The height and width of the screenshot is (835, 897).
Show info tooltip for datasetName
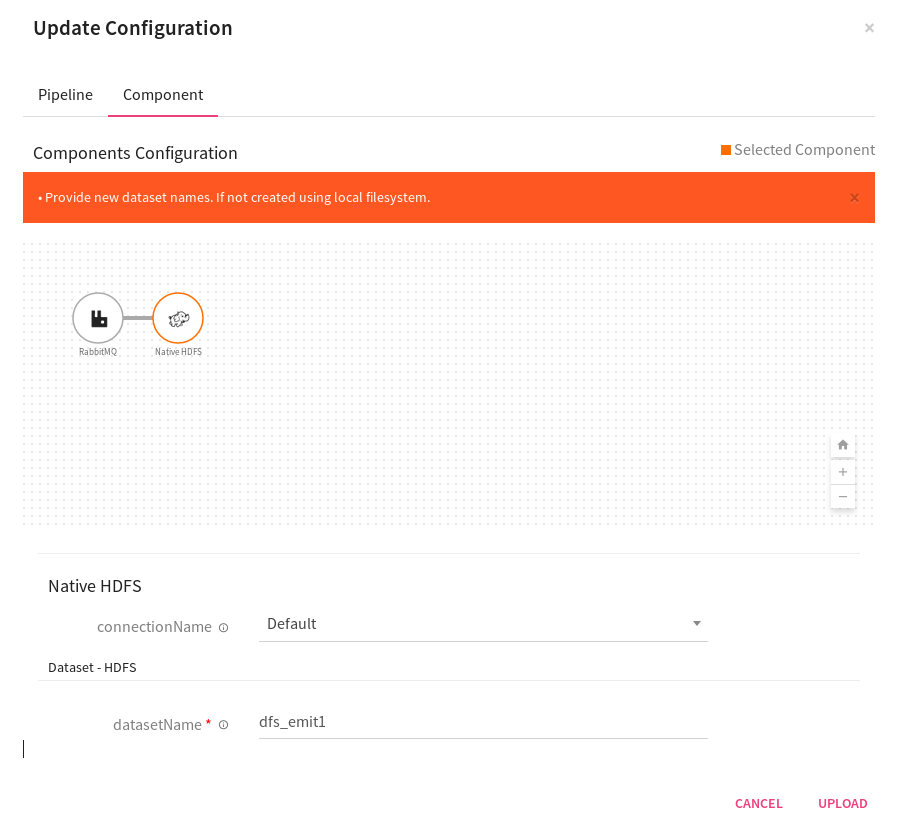coord(223,725)
